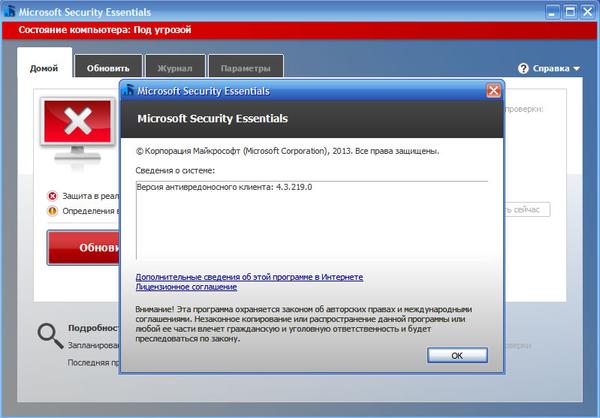Screen dimensions: 600x418
Task: Open the Обновить tab
Action: click(x=108, y=68)
